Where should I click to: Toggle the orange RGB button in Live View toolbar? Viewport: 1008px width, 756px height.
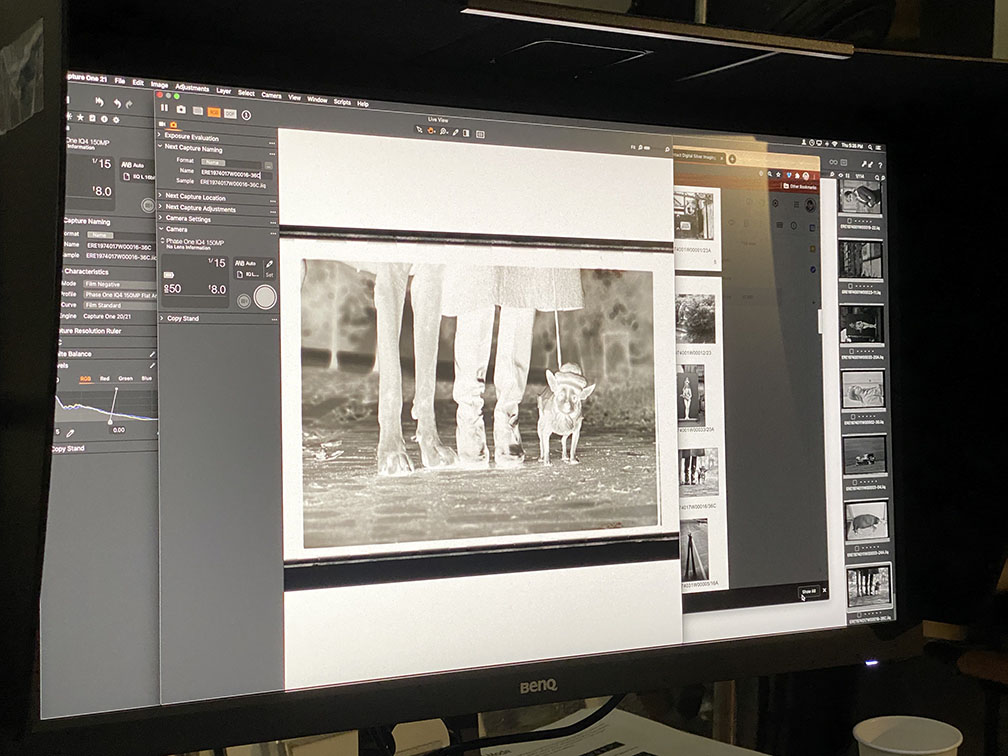click(x=213, y=112)
